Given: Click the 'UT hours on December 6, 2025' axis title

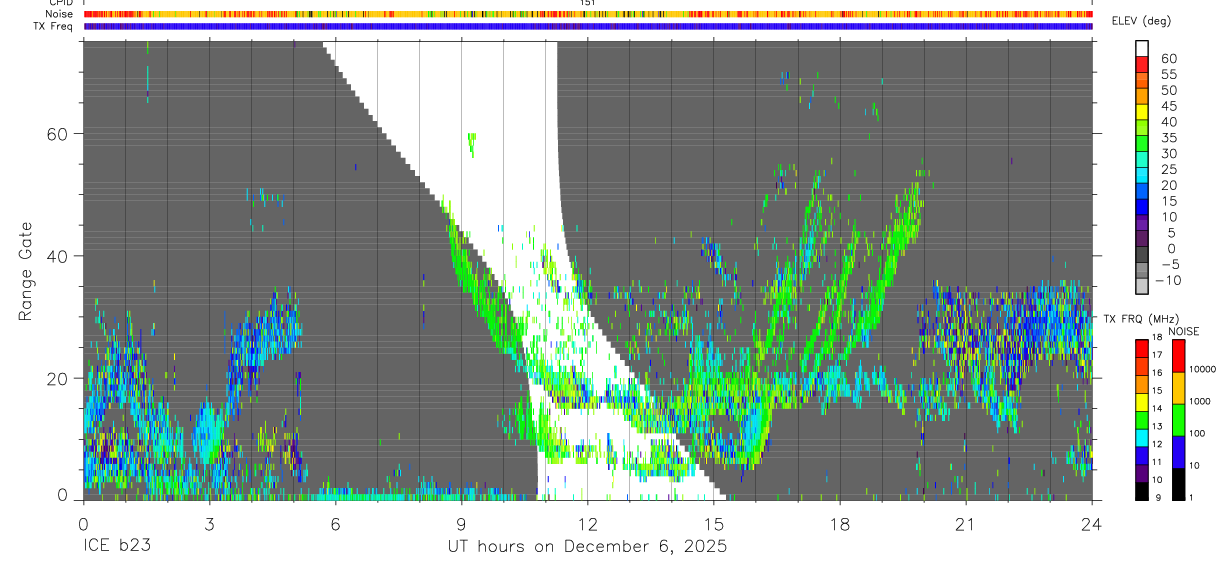Looking at the screenshot, I should tap(587, 547).
